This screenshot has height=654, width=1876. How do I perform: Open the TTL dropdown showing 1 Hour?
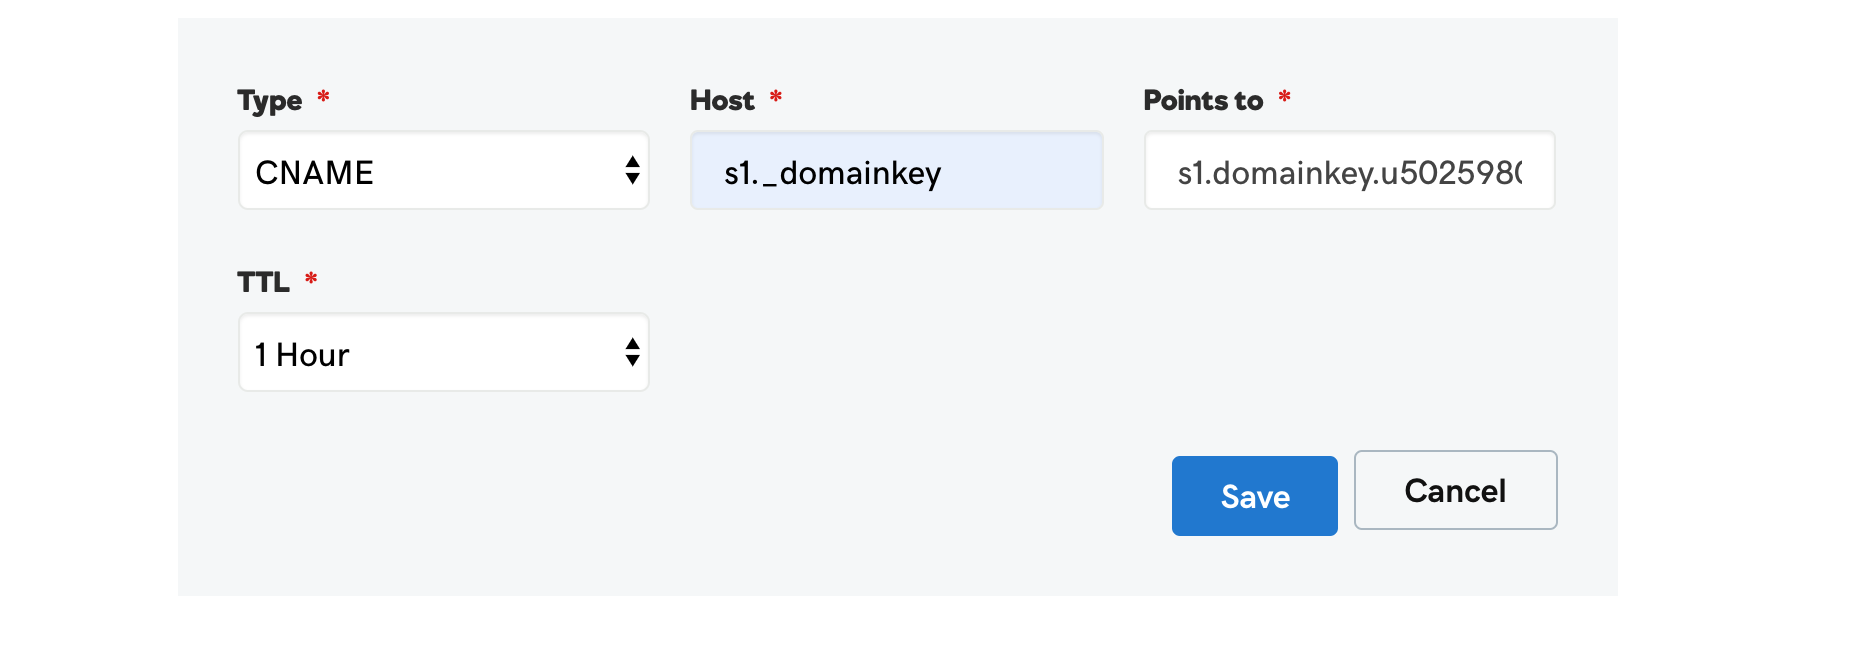(443, 353)
